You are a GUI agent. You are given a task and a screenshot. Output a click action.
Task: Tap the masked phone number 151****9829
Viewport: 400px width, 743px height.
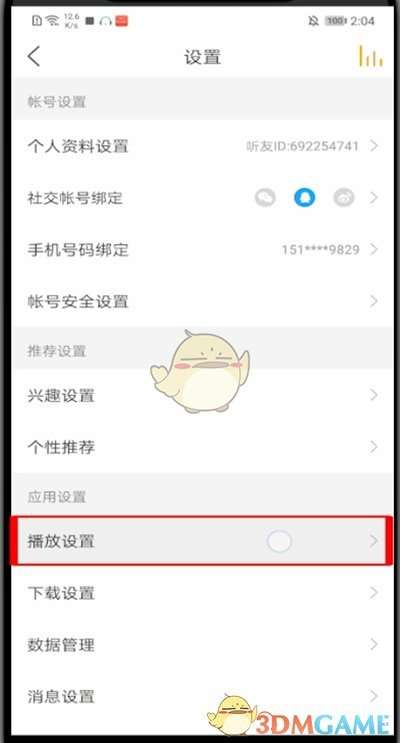(x=320, y=249)
